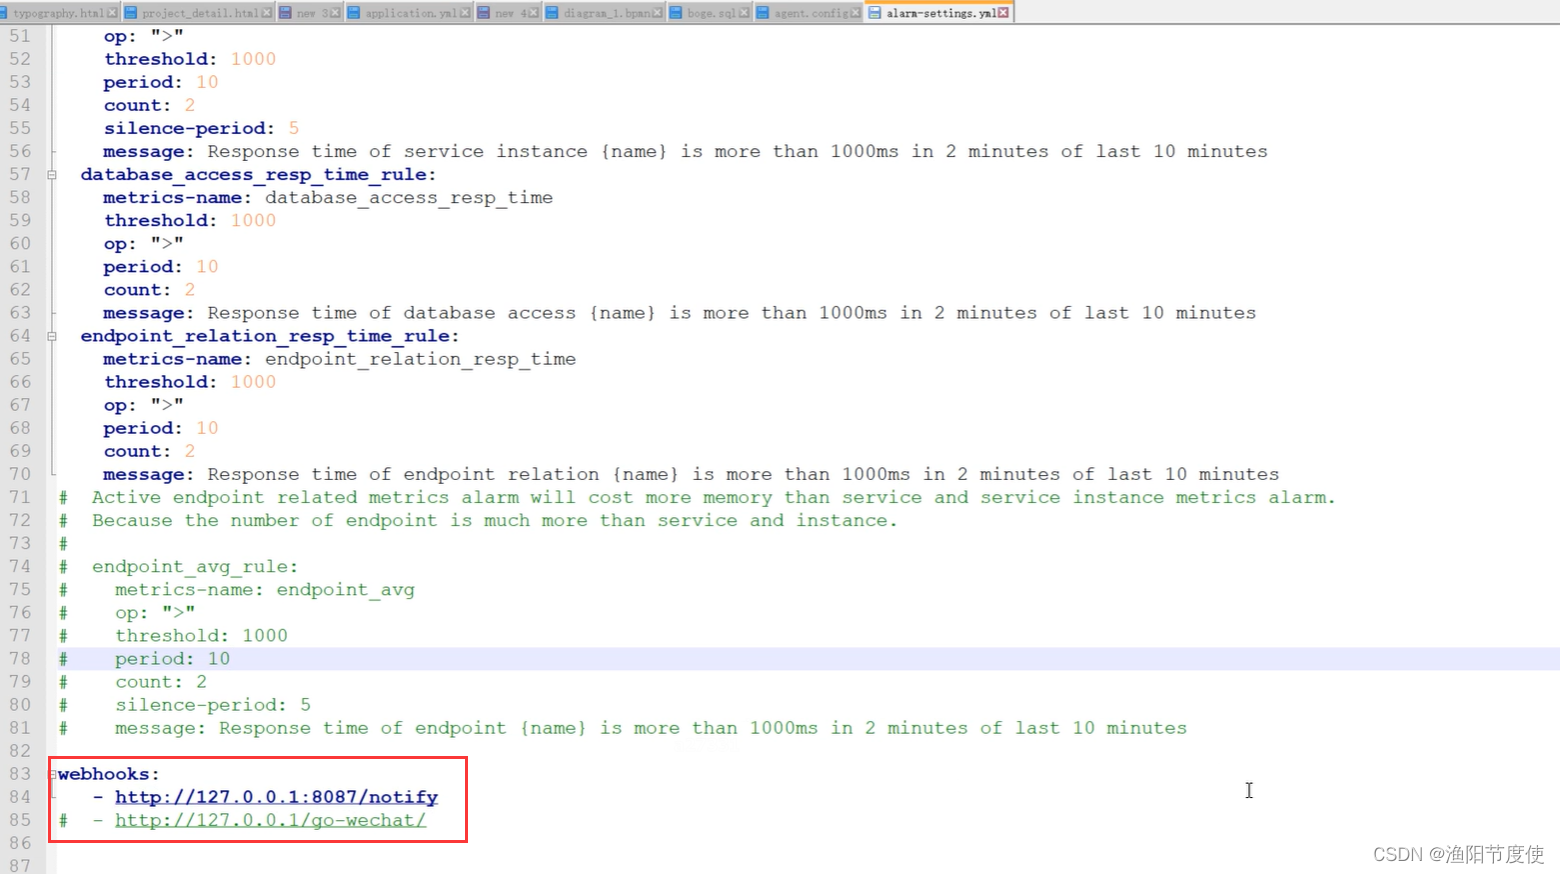Close the typography.html tab
The height and width of the screenshot is (874, 1560).
112,13
